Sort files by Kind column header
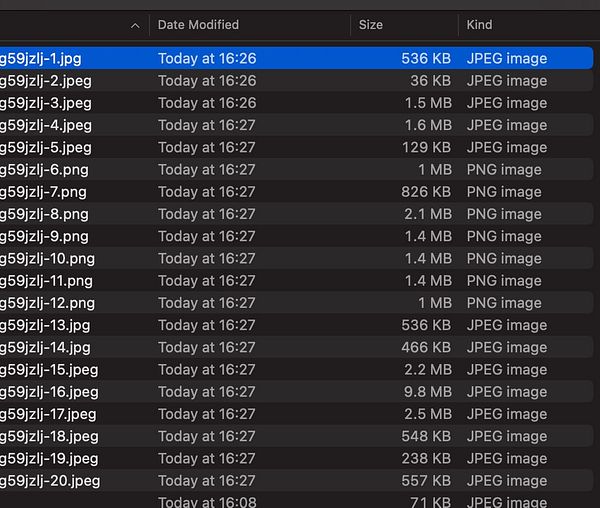The width and height of the screenshot is (600, 508). click(x=479, y=25)
